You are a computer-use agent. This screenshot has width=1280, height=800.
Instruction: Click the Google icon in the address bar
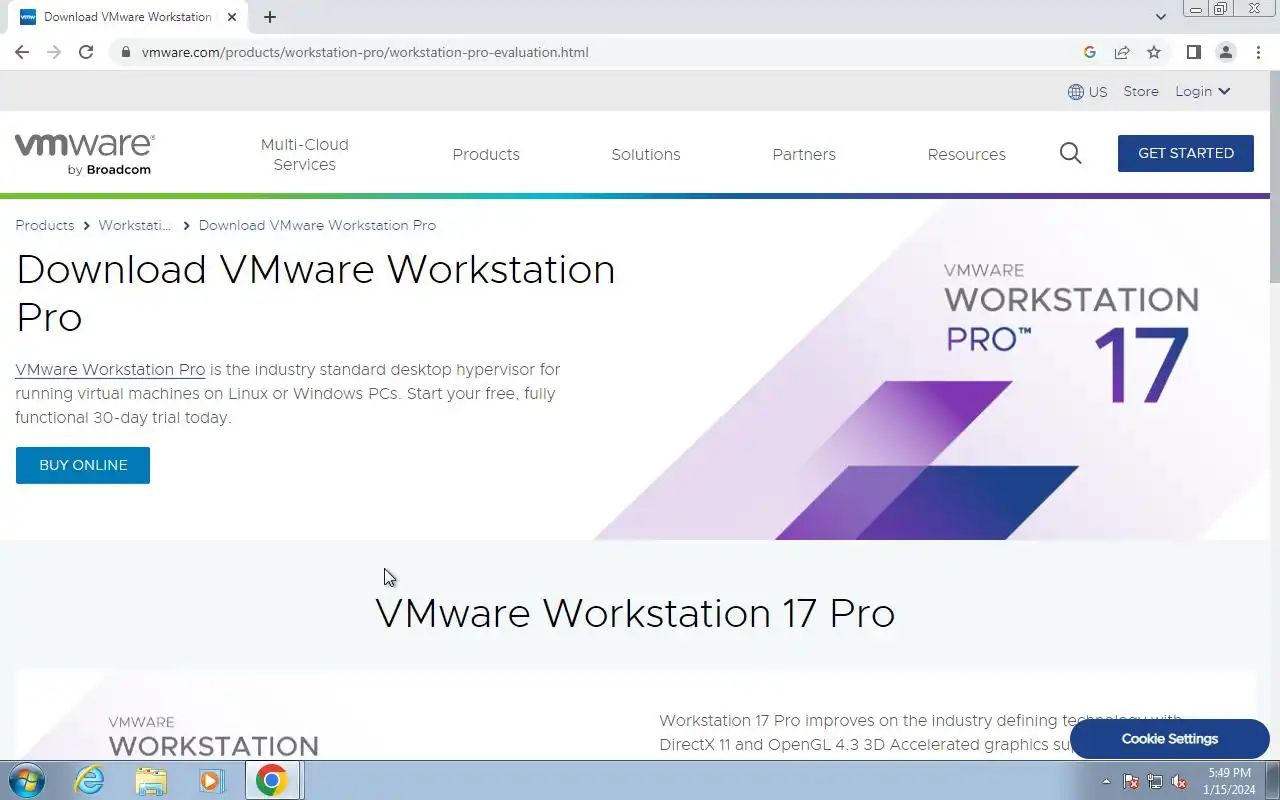pos(1090,52)
